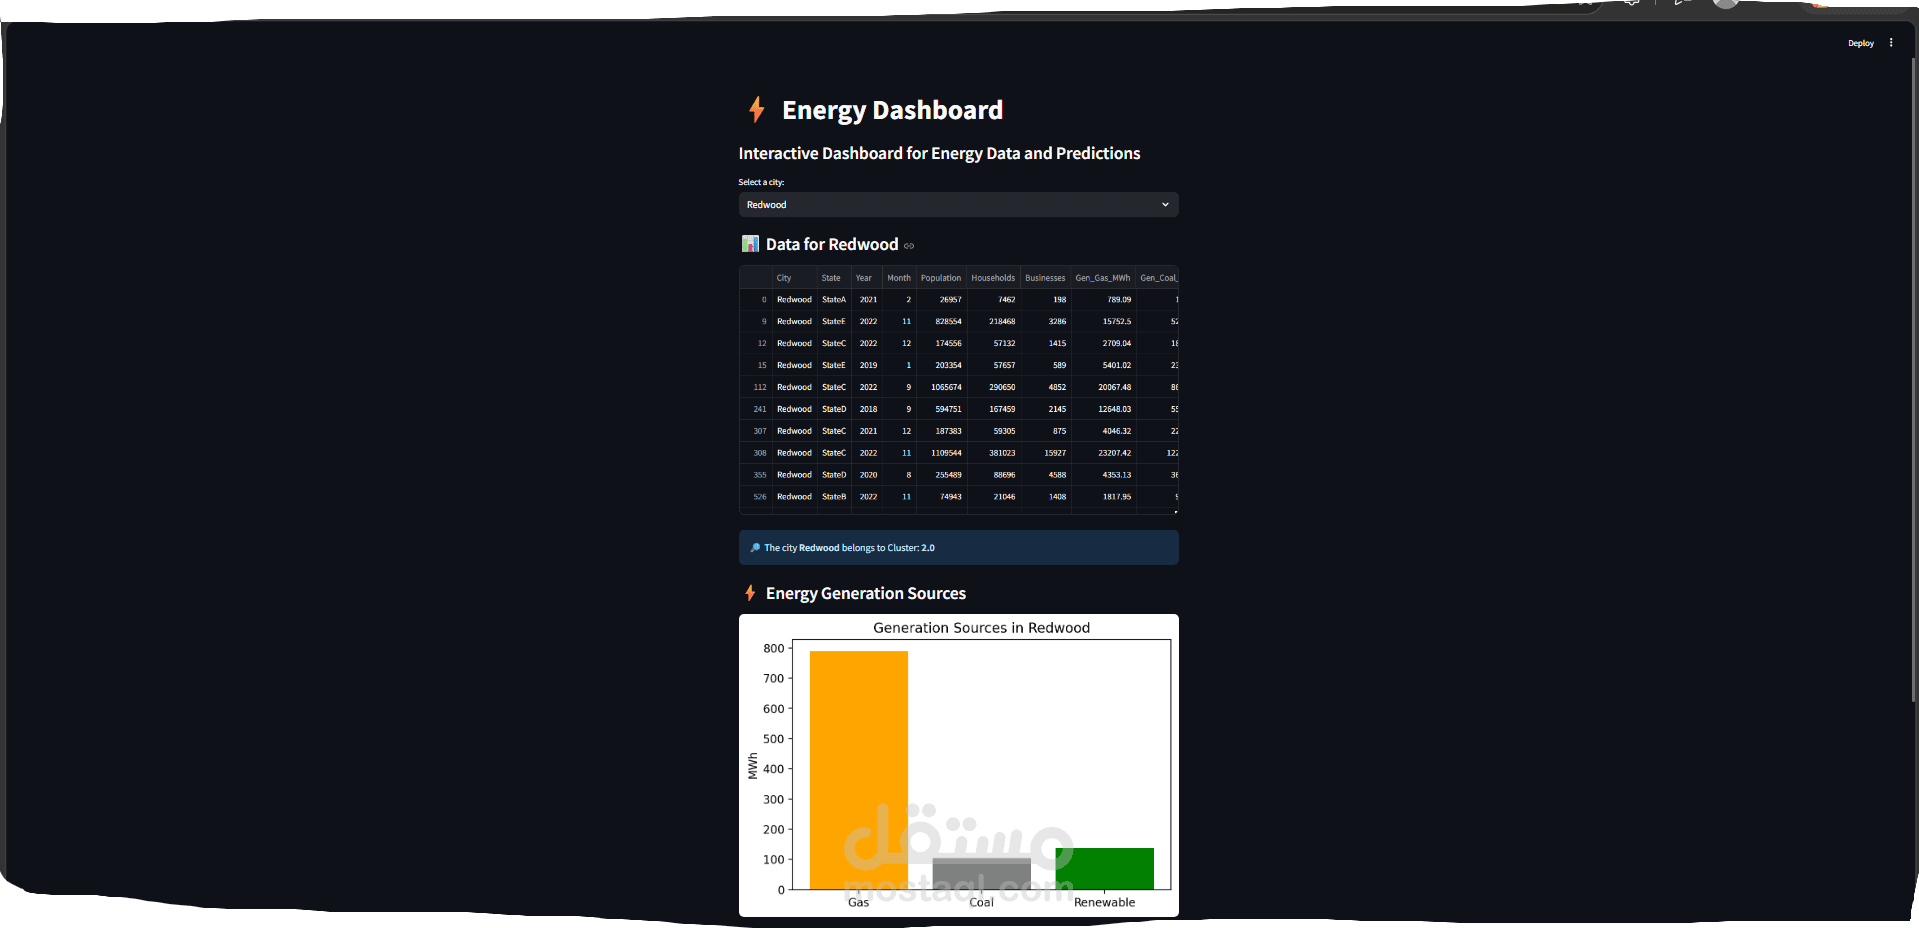Select gas generation cell 1817.95

(x=1103, y=497)
